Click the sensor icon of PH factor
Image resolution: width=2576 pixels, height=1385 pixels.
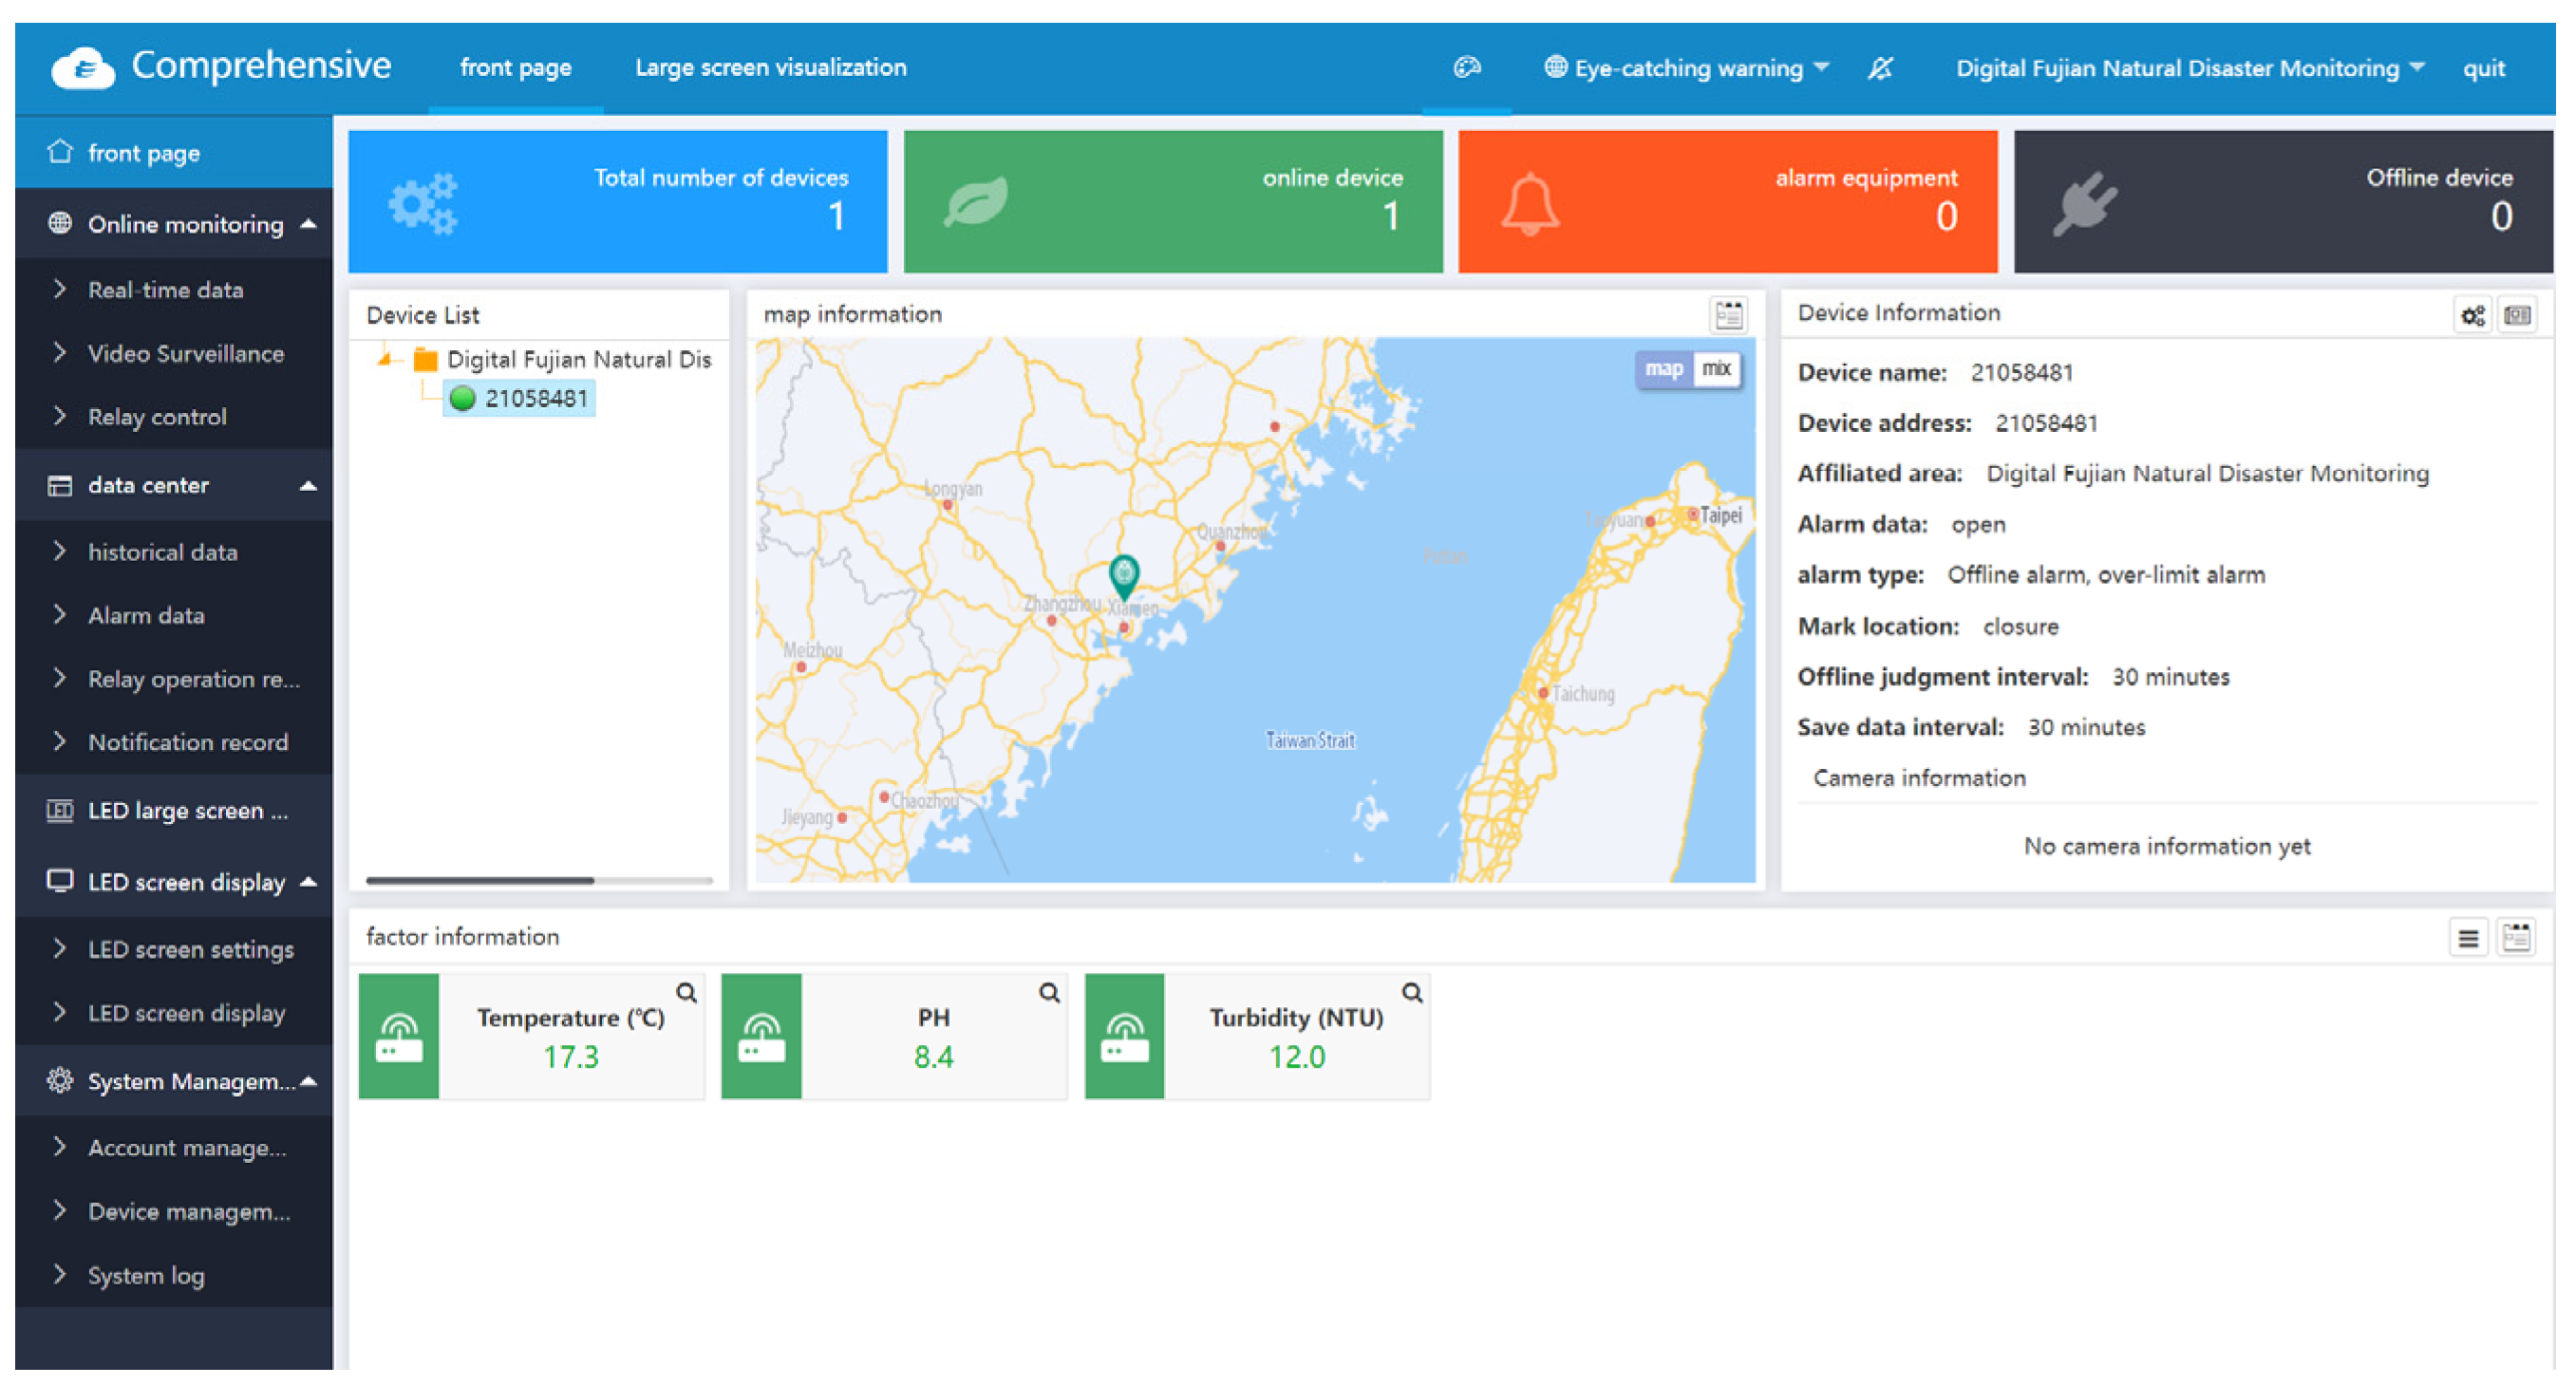click(762, 1036)
